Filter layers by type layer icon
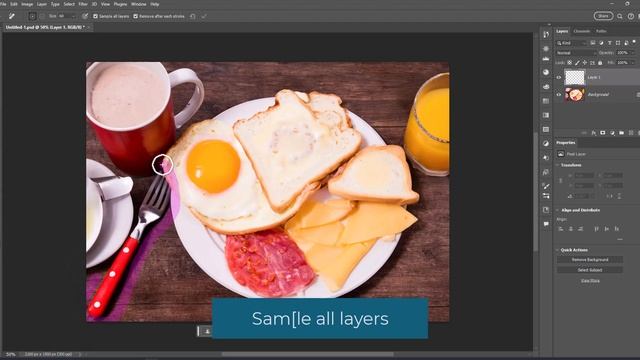This screenshot has width=640, height=360. coord(610,43)
